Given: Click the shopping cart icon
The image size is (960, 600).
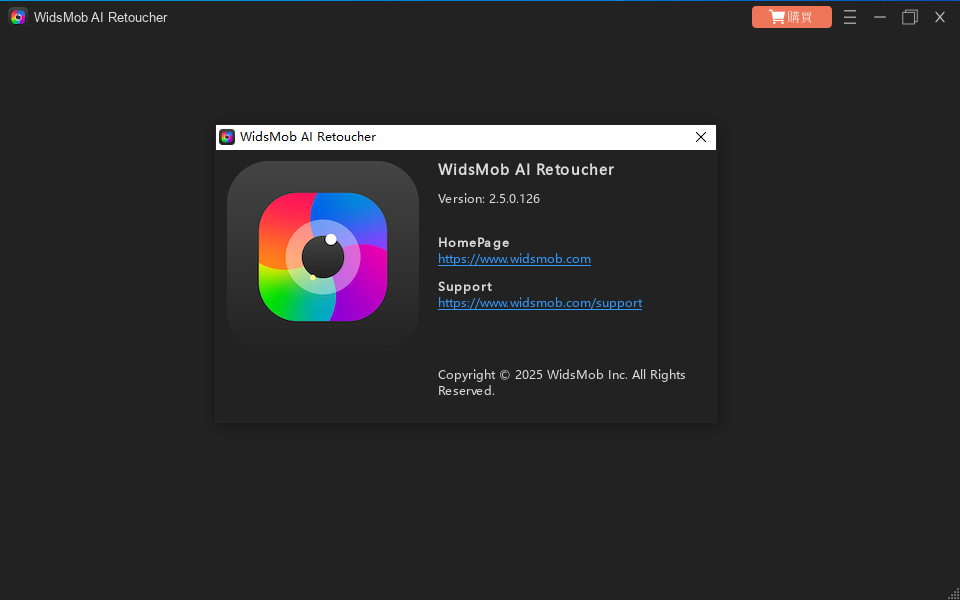Looking at the screenshot, I should point(776,17).
